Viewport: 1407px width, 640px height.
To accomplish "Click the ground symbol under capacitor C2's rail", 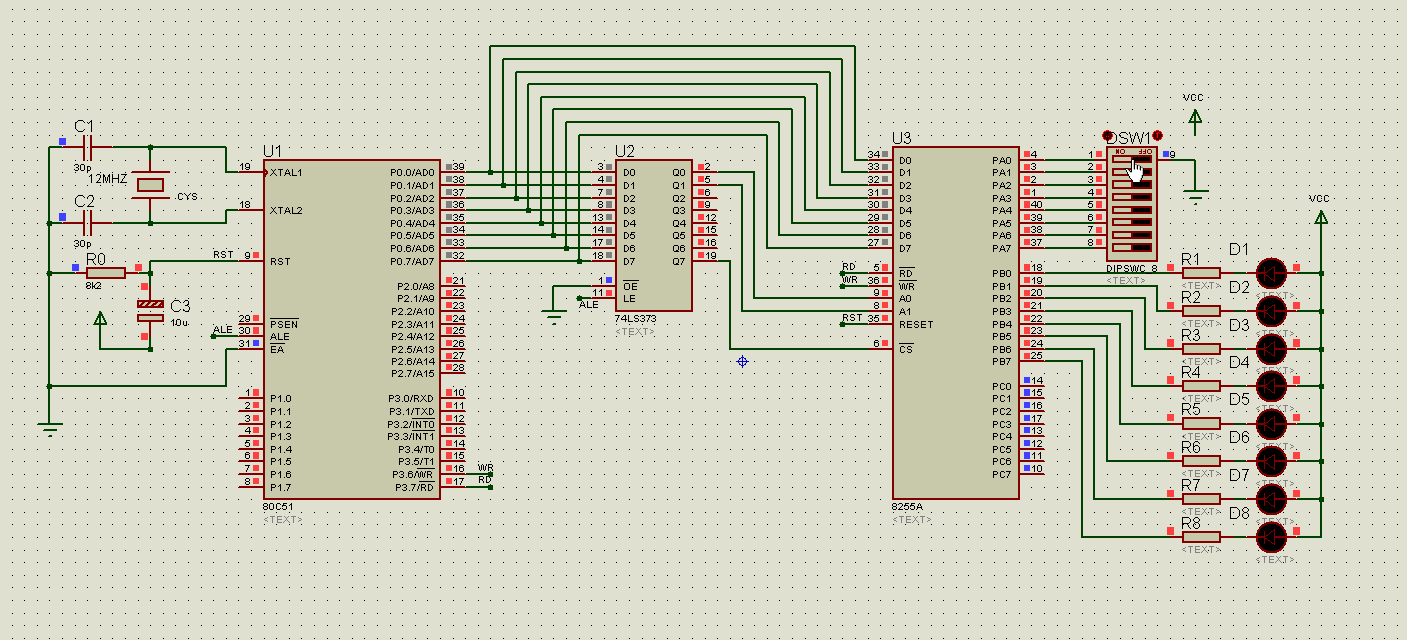I will point(49,430).
